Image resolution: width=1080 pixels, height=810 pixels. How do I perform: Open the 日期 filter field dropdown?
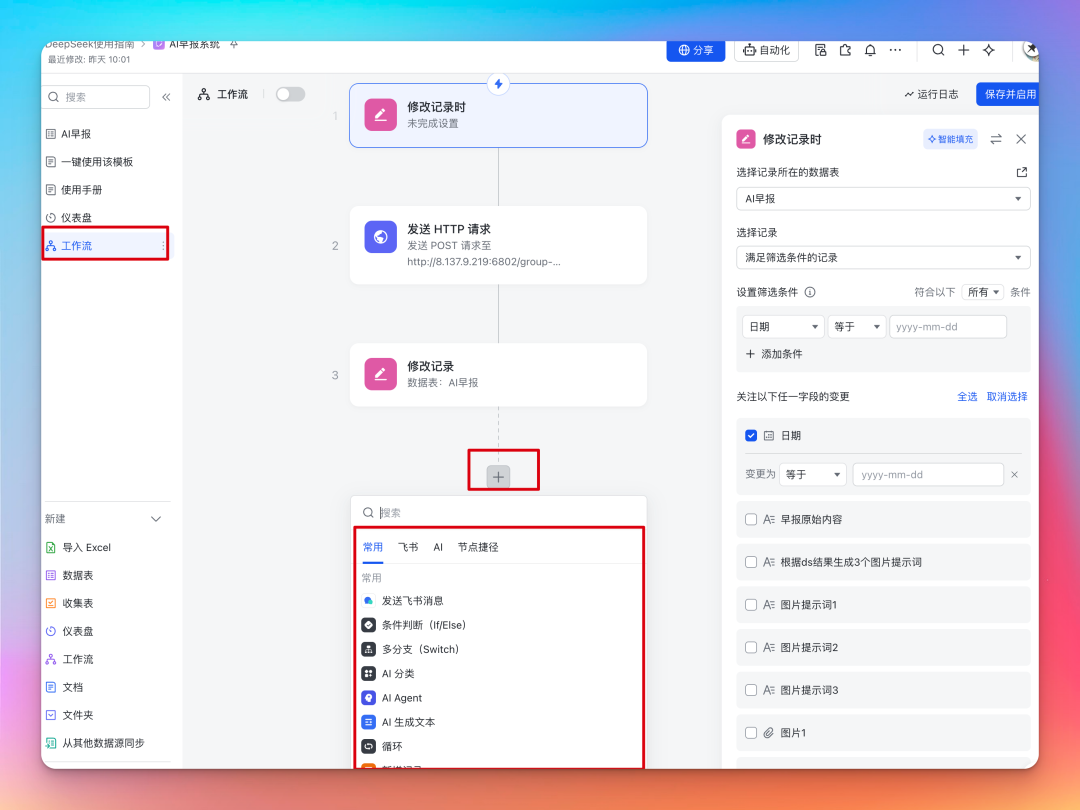(783, 326)
